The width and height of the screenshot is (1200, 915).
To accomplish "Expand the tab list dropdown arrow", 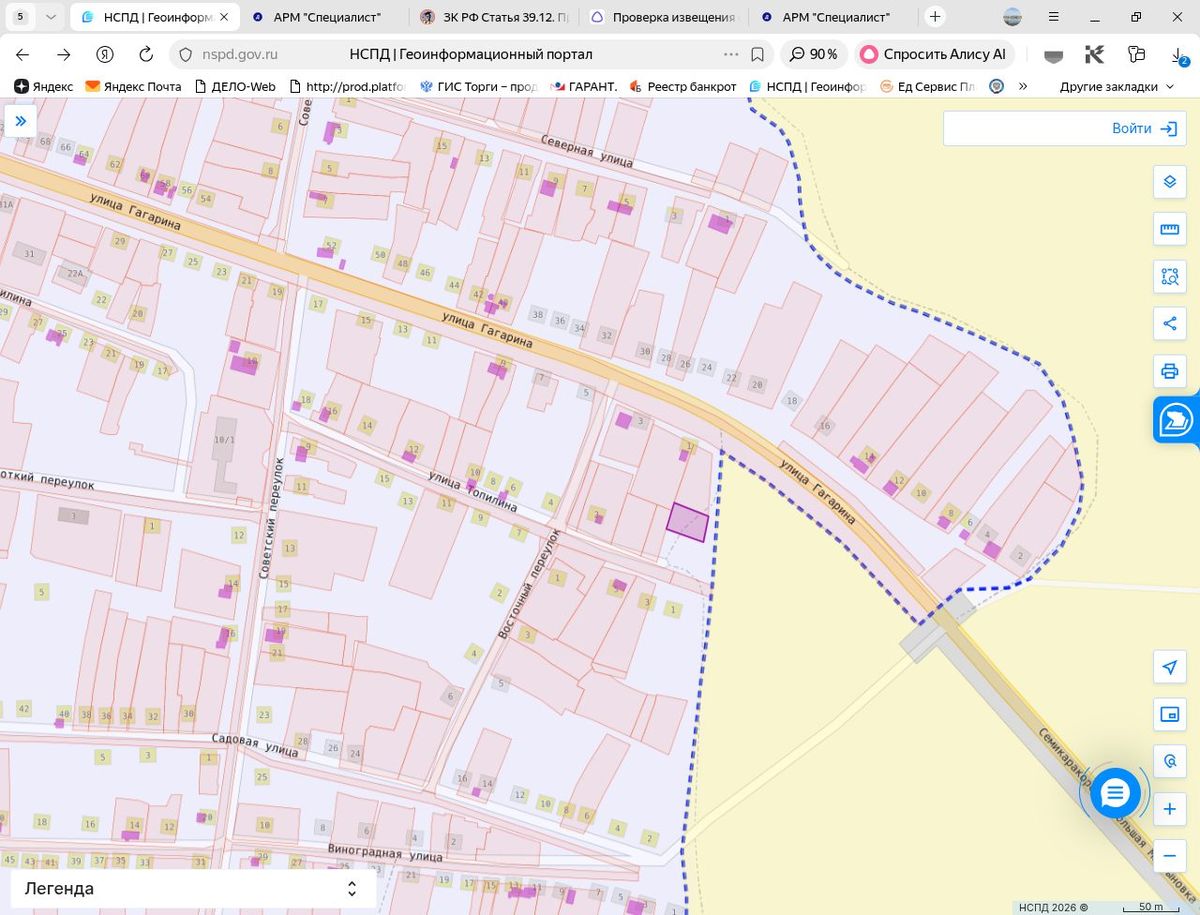I will 51,17.
